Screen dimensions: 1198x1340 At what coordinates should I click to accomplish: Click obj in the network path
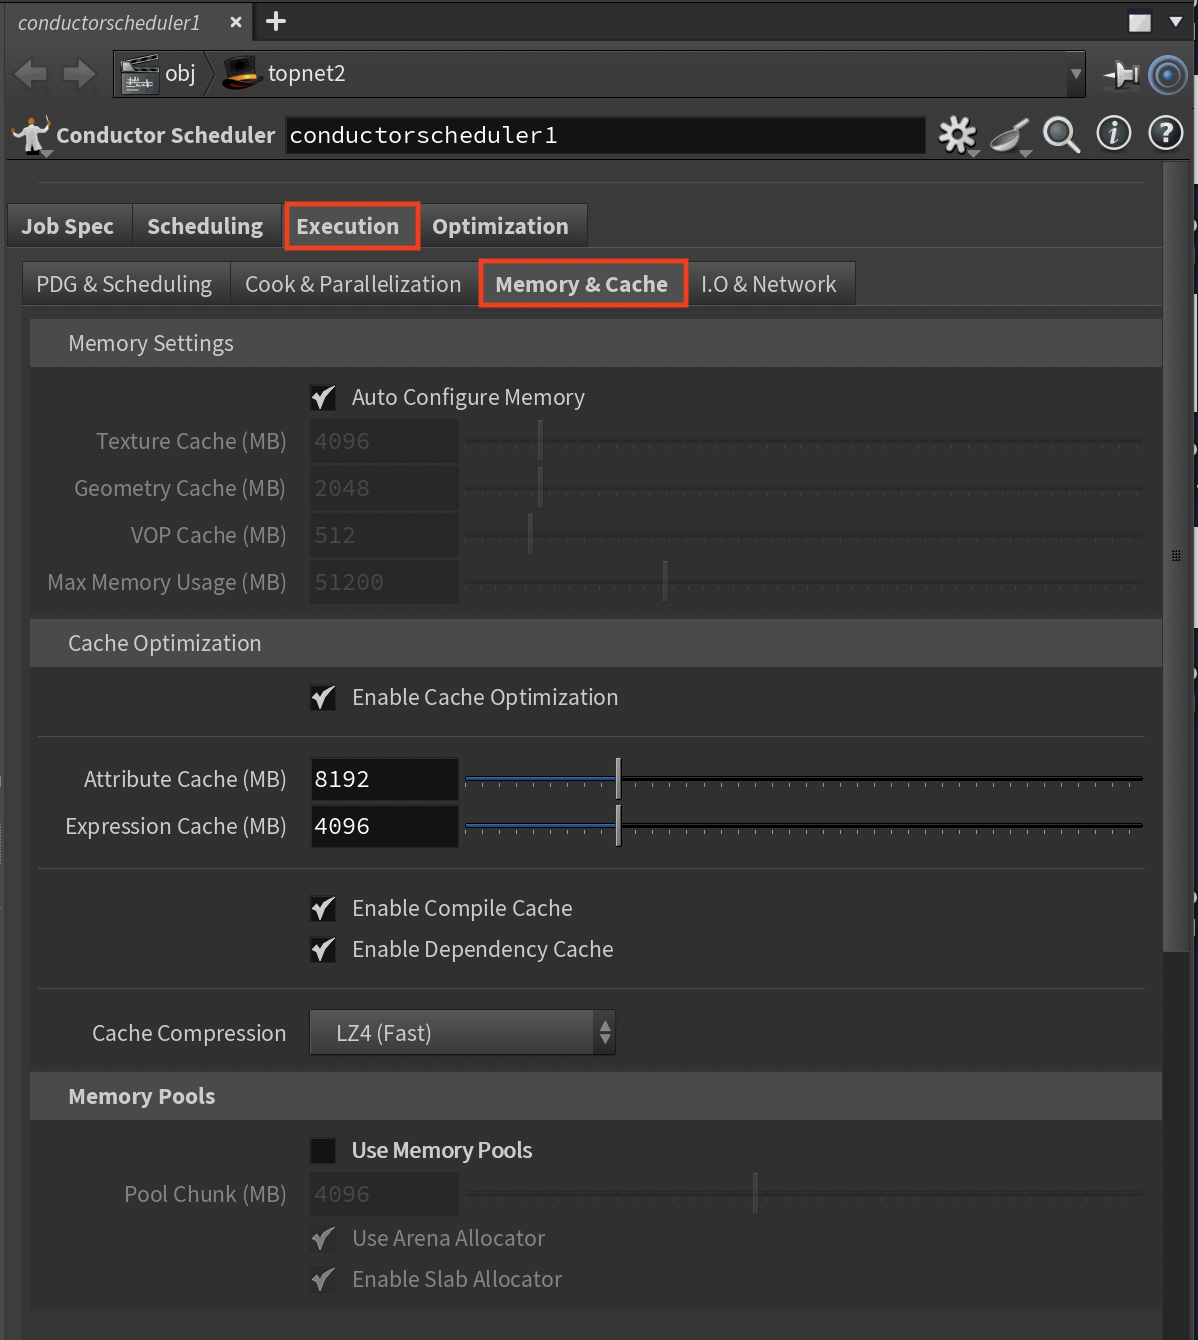180,74
